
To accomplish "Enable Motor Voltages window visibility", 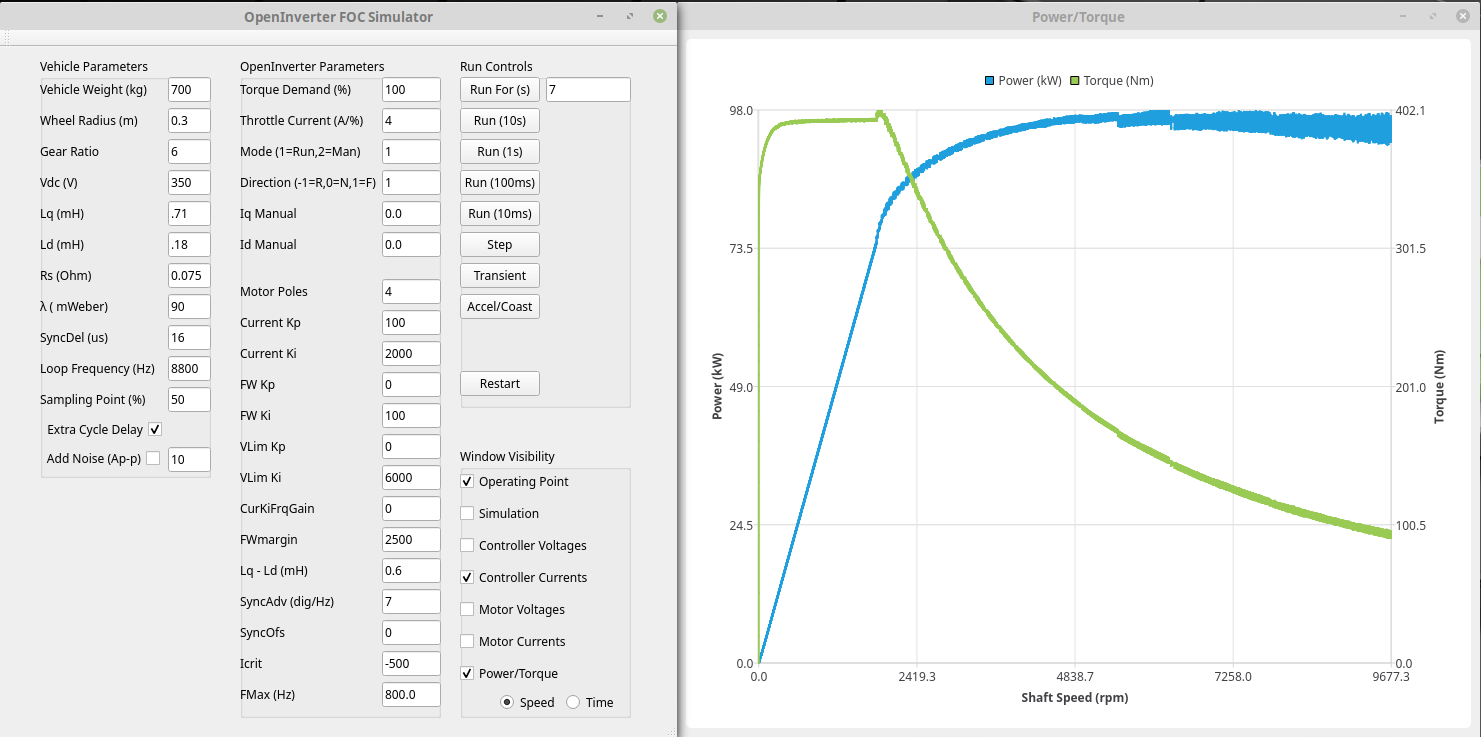I will coord(467,609).
